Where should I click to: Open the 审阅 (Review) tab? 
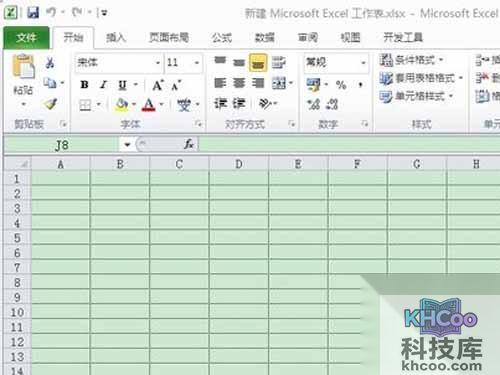click(x=307, y=37)
